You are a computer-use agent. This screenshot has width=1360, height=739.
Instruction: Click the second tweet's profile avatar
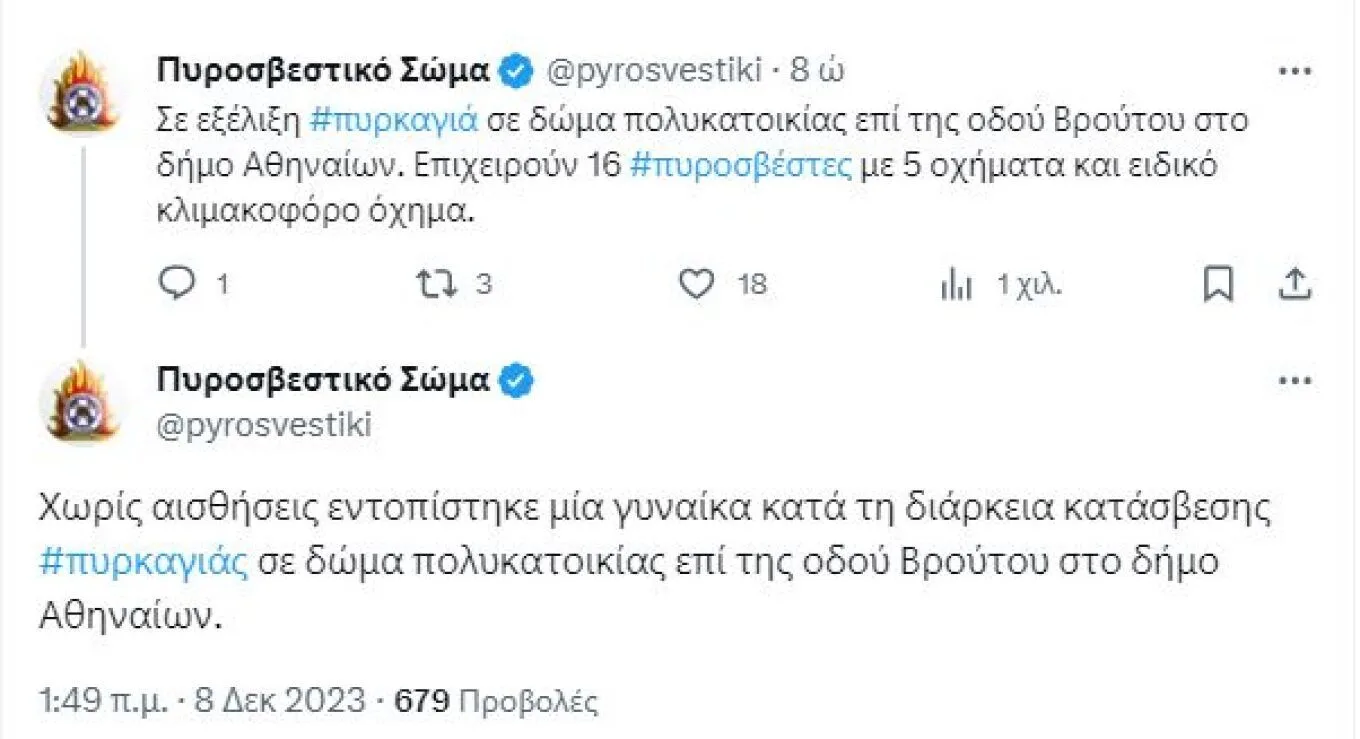click(81, 402)
